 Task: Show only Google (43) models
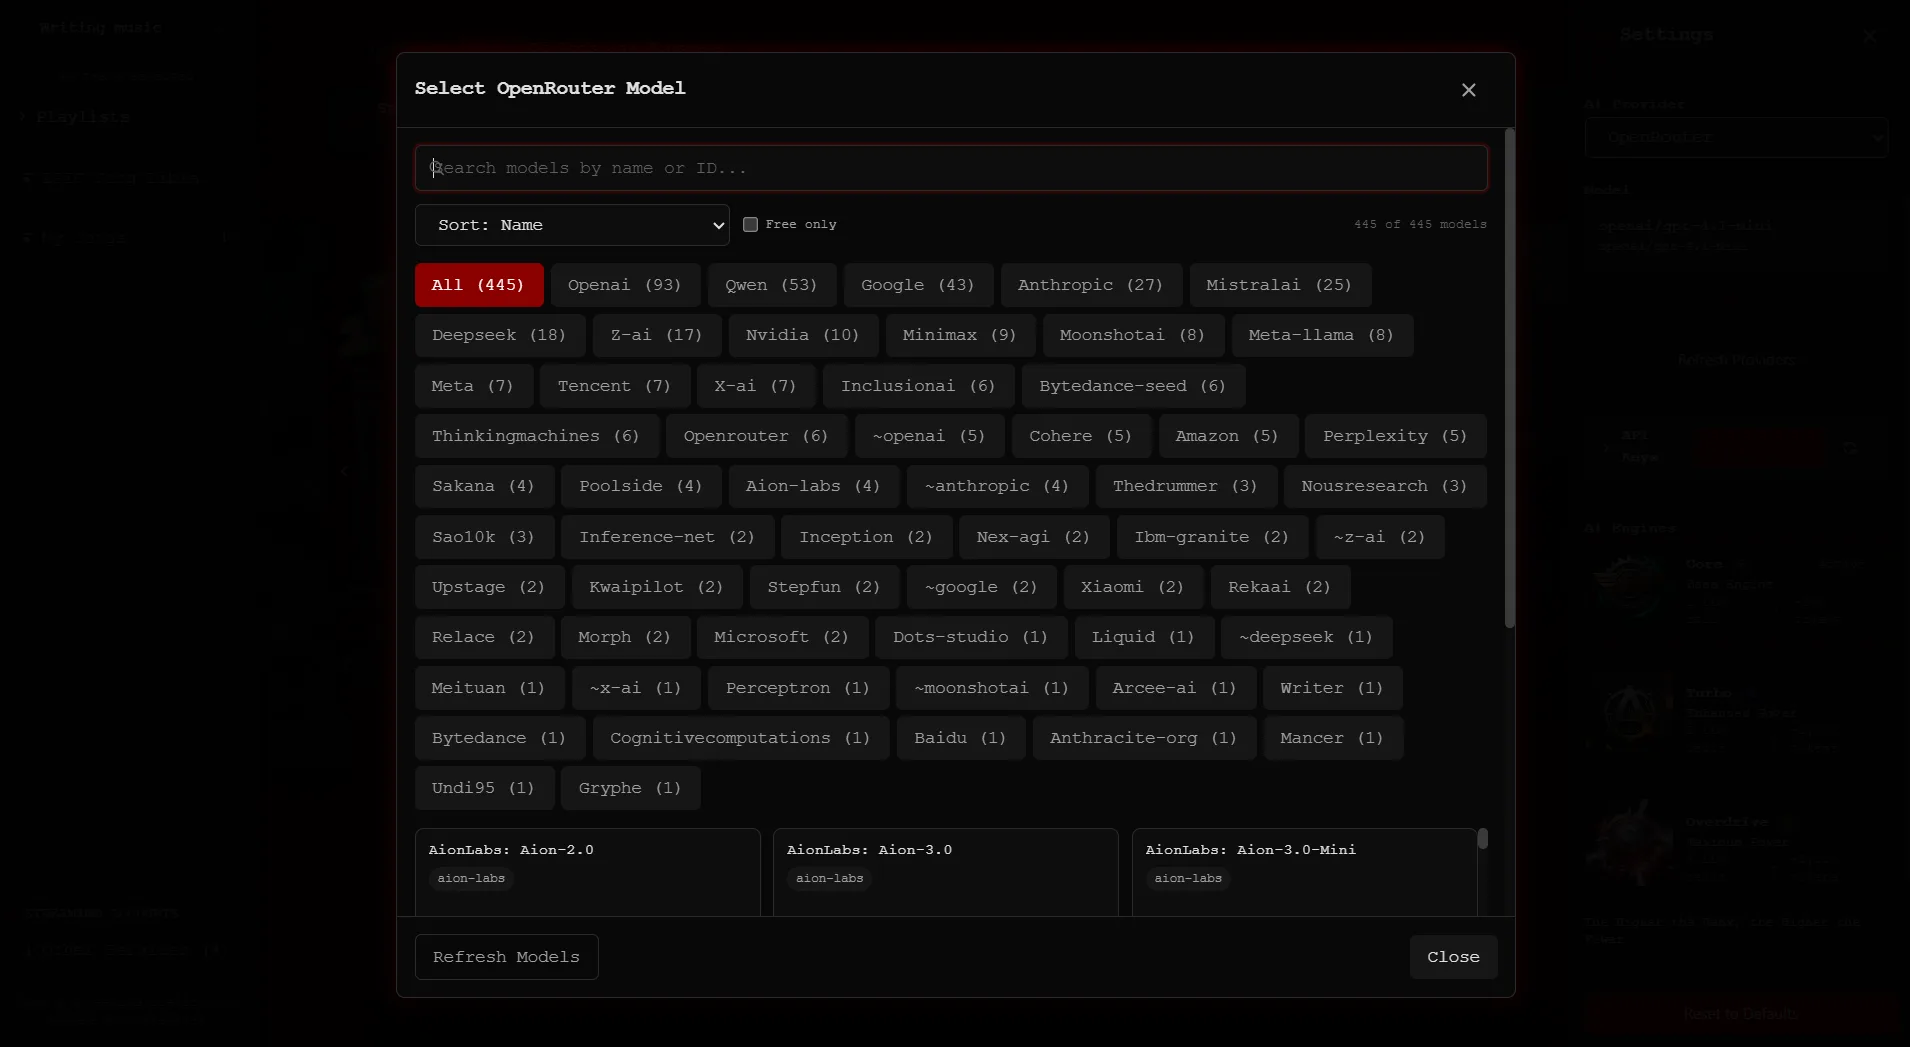[x=918, y=285]
